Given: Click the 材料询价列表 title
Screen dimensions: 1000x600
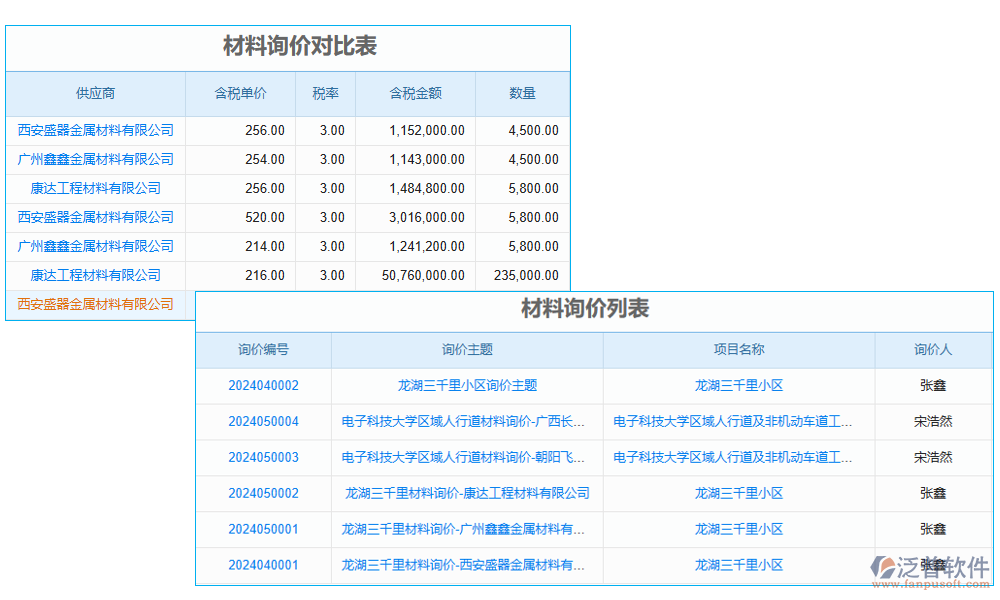Looking at the screenshot, I should coord(583,310).
